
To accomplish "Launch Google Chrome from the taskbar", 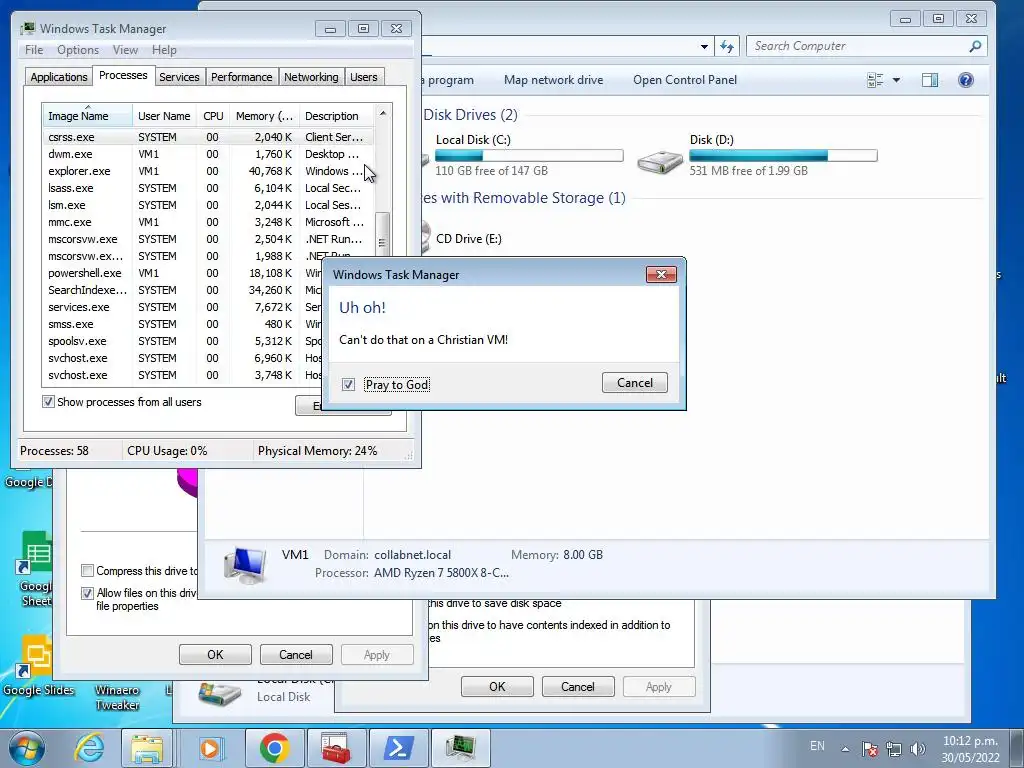I will (x=274, y=748).
